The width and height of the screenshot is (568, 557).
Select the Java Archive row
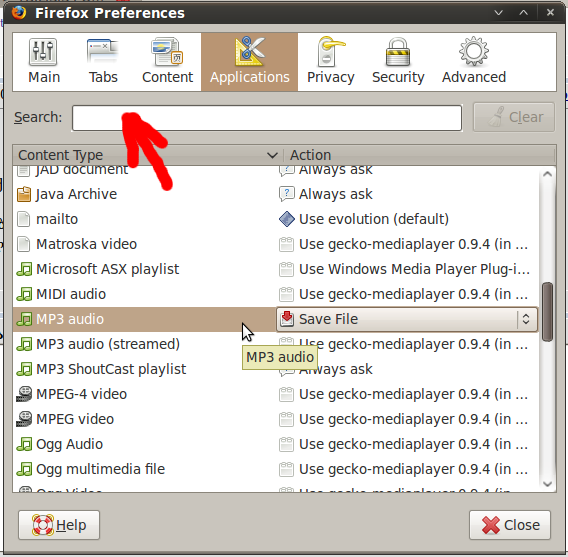[276, 194]
